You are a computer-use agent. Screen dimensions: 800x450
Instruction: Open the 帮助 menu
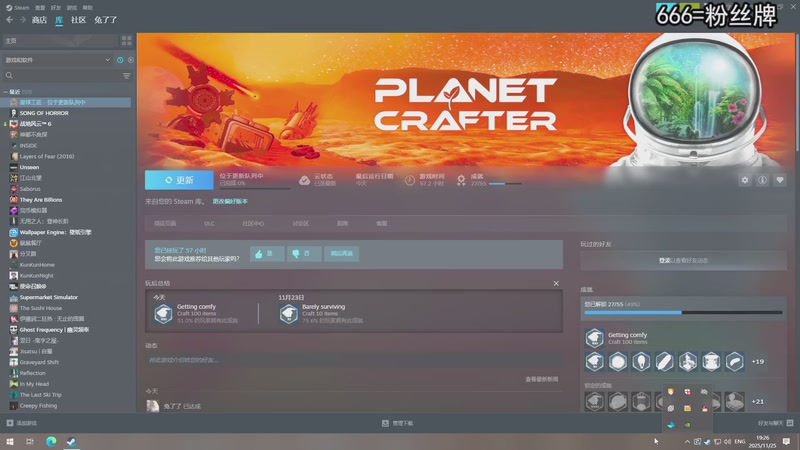88,8
